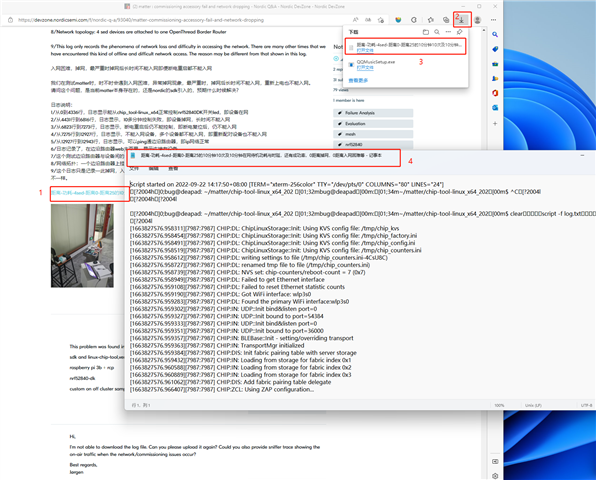This screenshot has height=480, width=596.
Task: Open file link under QQMusicSetup.exe
Action: point(365,68)
